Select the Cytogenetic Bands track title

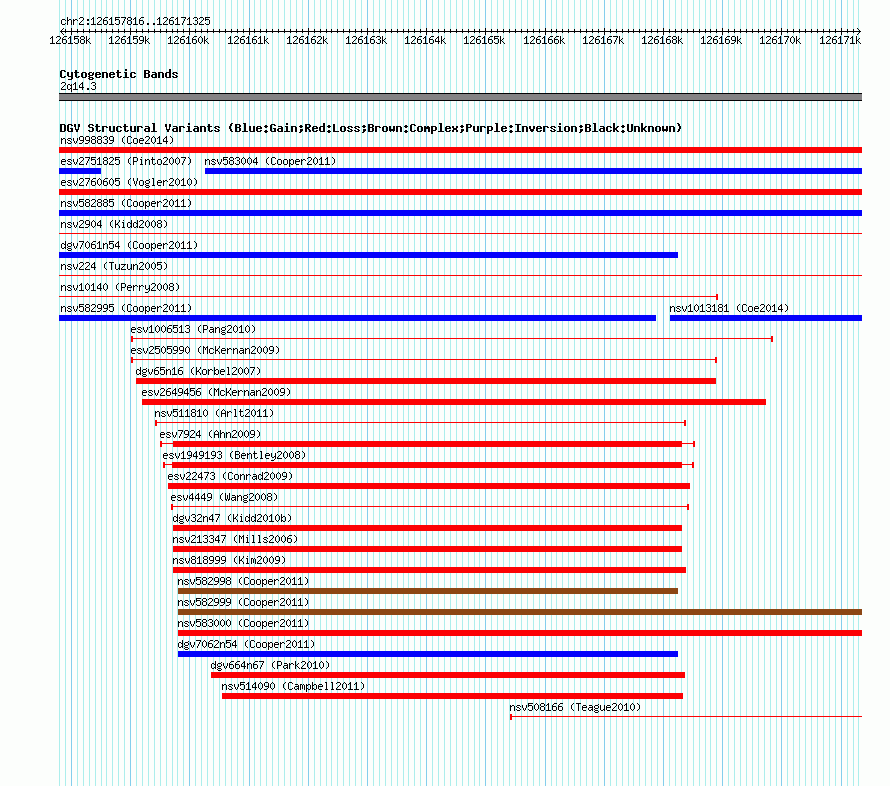pos(119,74)
